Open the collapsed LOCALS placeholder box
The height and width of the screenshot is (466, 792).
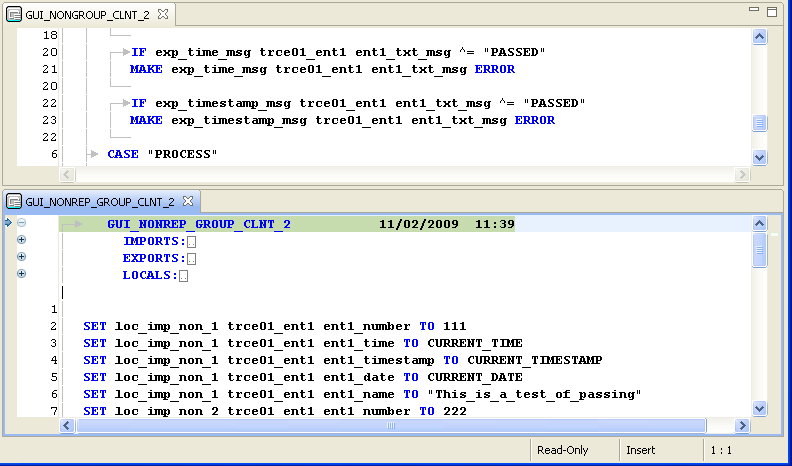pyautogui.click(x=183, y=276)
